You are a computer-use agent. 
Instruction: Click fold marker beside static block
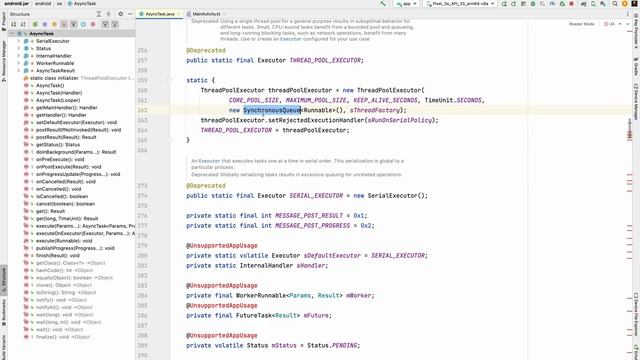coord(170,80)
